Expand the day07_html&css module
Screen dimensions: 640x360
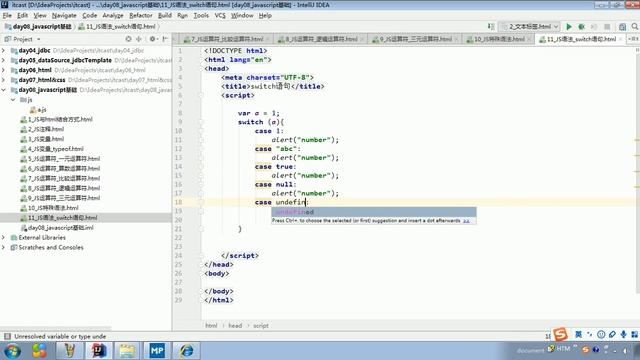click(4, 80)
